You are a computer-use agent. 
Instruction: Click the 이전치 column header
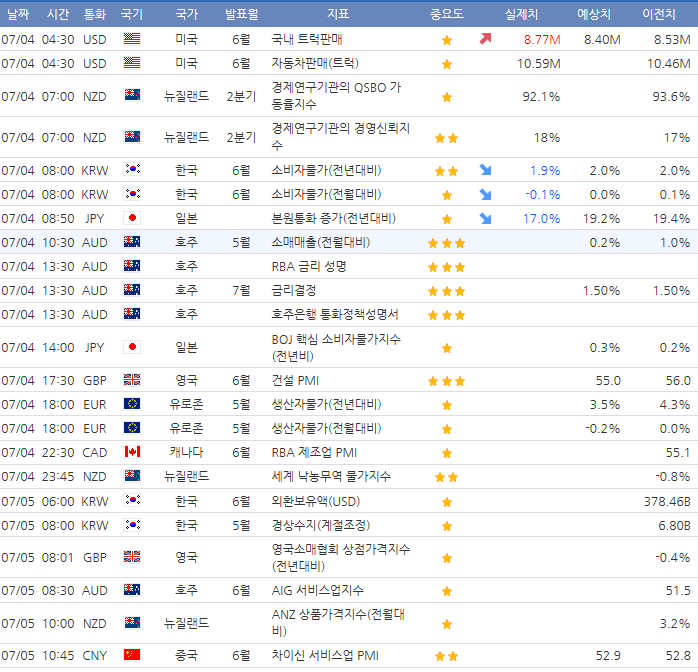(659, 14)
